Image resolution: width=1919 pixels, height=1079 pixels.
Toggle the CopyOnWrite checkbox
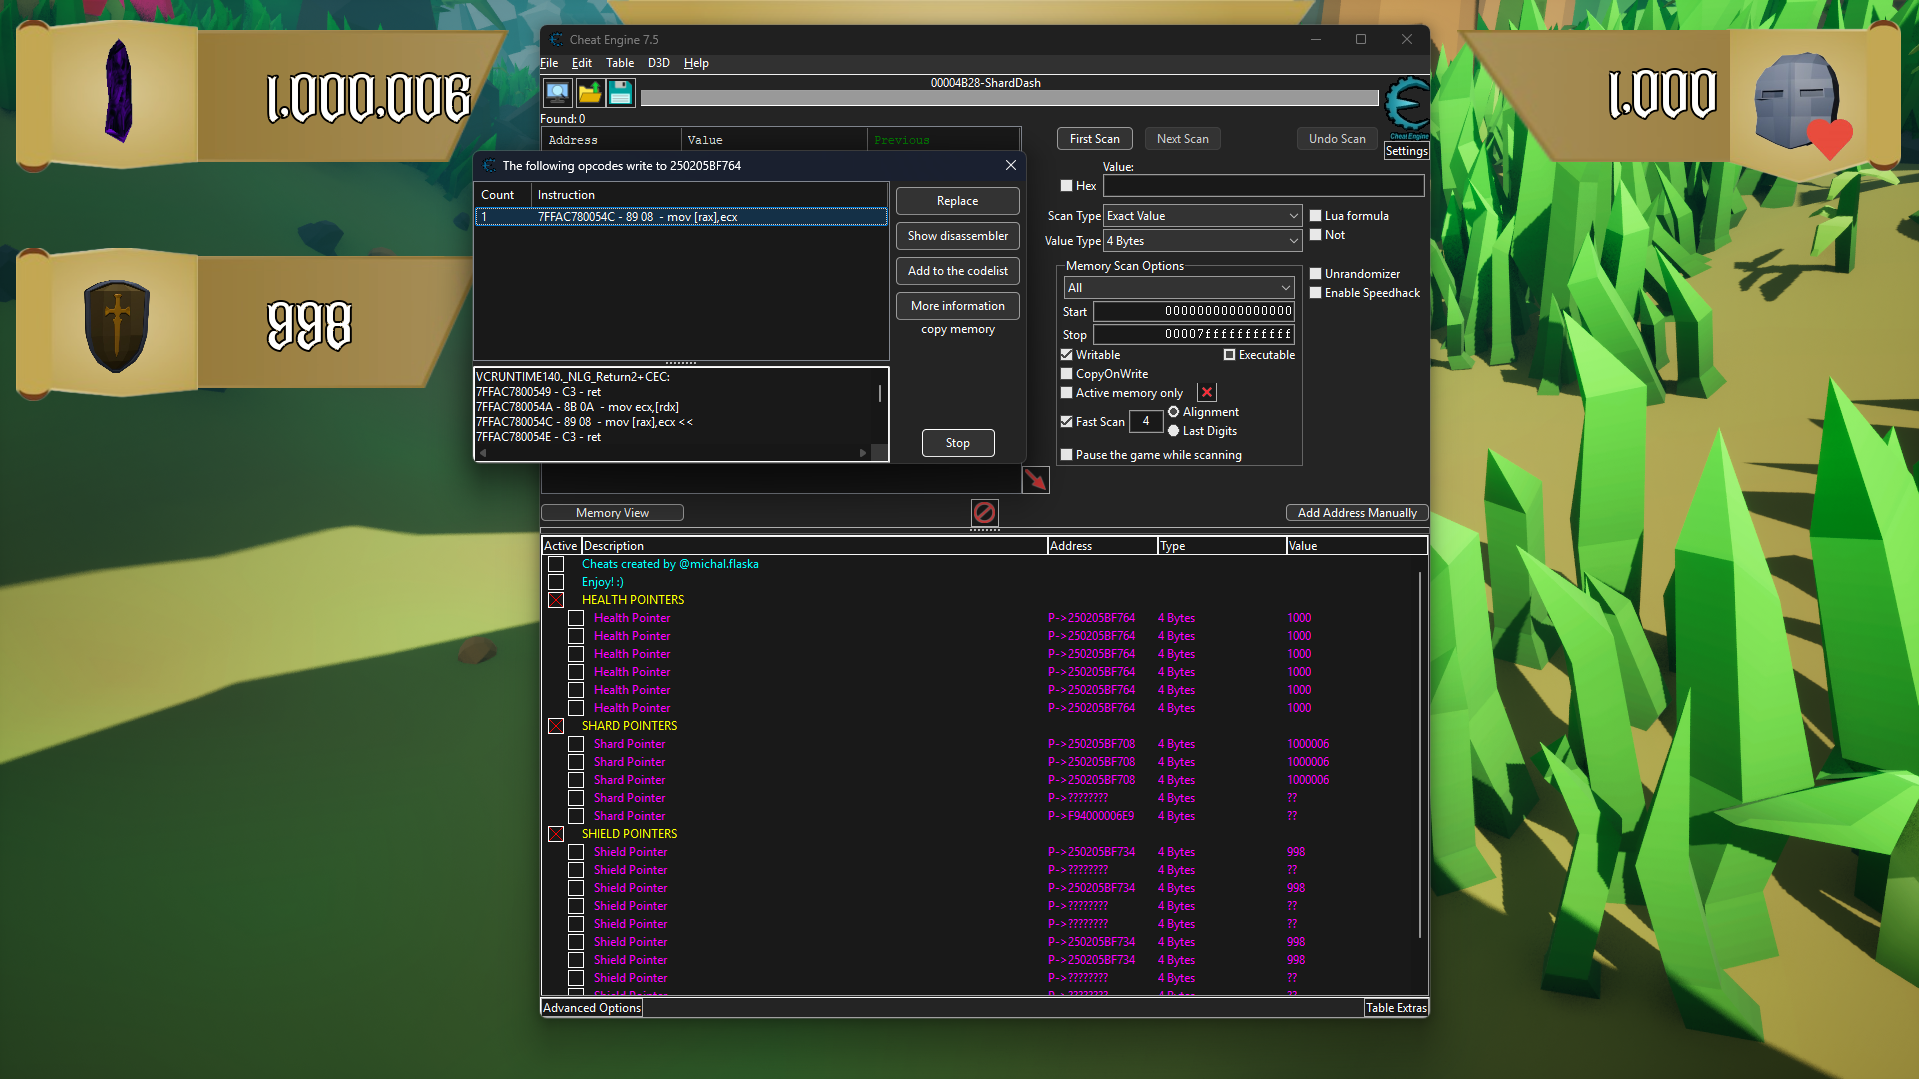[x=1066, y=374]
